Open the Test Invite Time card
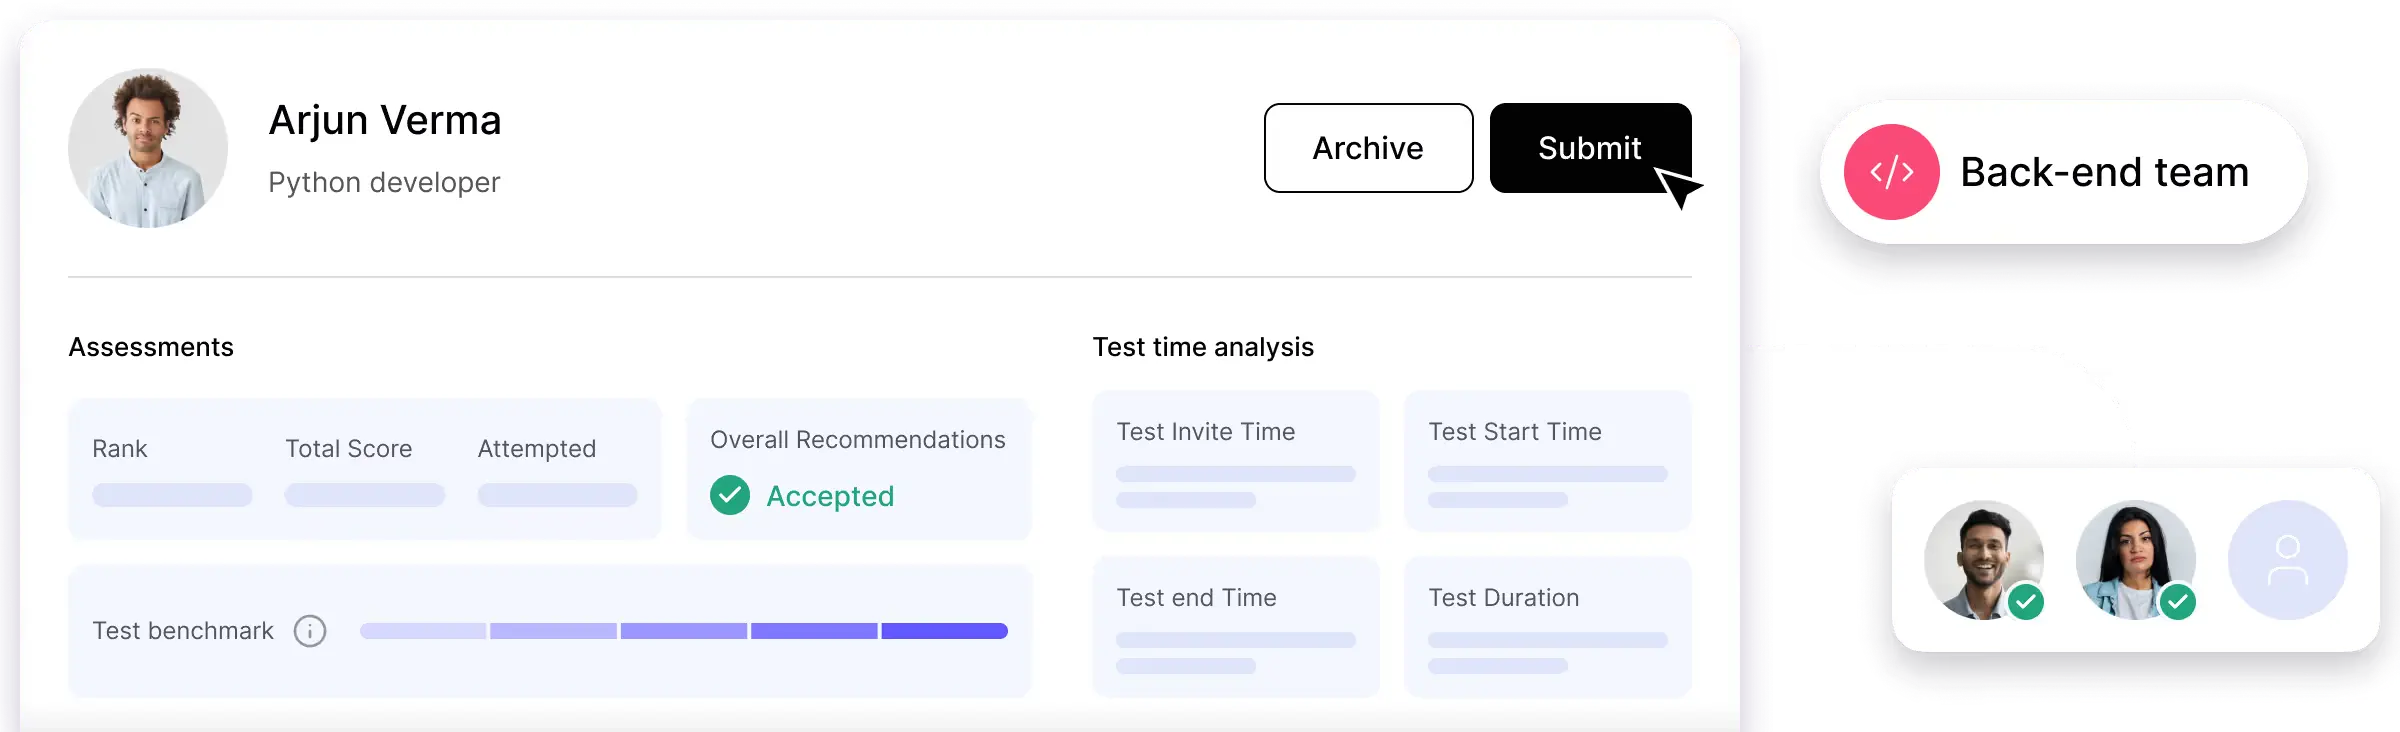 click(1235, 461)
